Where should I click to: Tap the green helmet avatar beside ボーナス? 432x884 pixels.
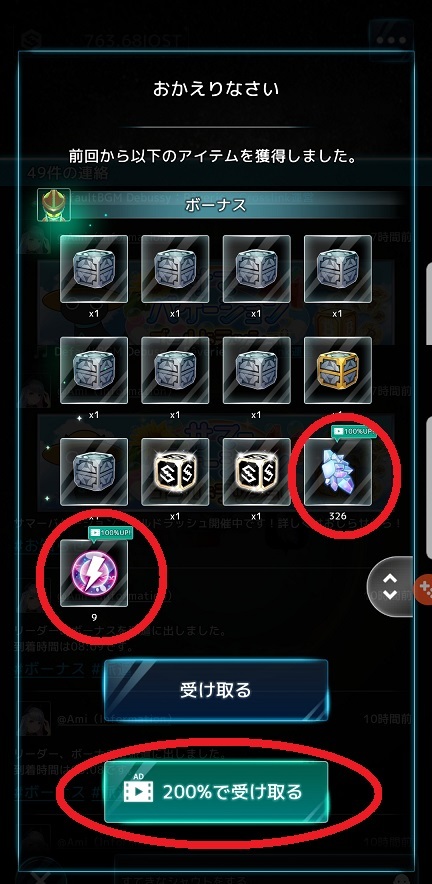tap(54, 205)
